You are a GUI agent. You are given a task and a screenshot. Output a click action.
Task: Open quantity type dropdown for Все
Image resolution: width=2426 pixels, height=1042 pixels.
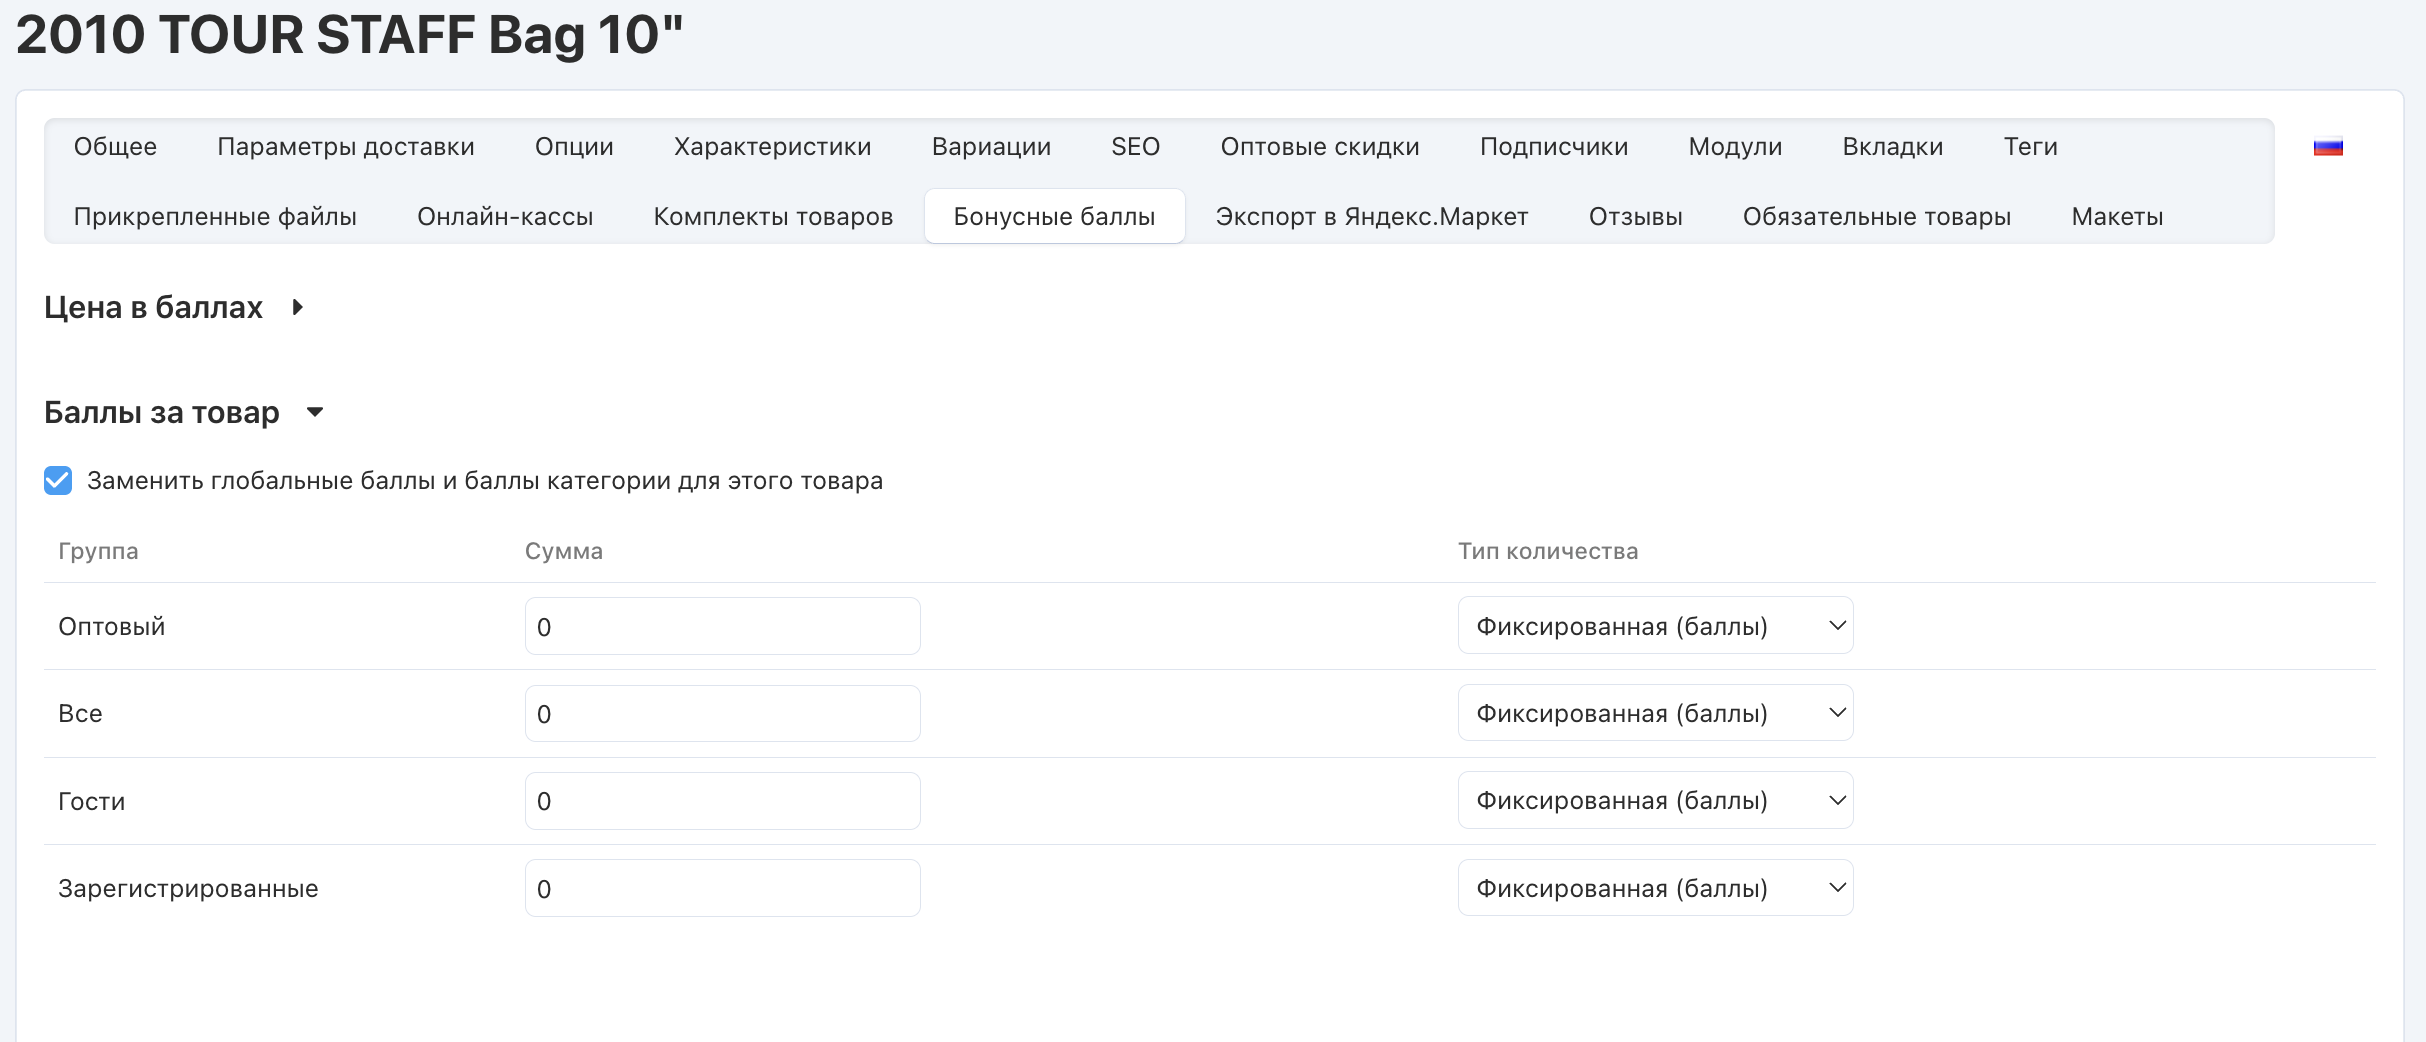(x=1654, y=713)
